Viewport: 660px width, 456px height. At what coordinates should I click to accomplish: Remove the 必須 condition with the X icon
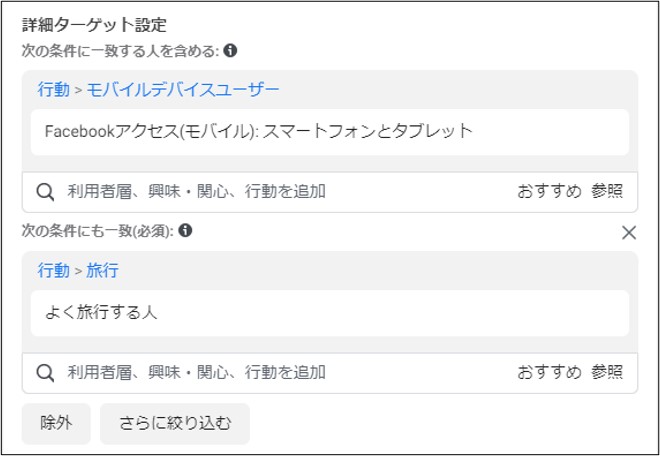click(x=629, y=232)
